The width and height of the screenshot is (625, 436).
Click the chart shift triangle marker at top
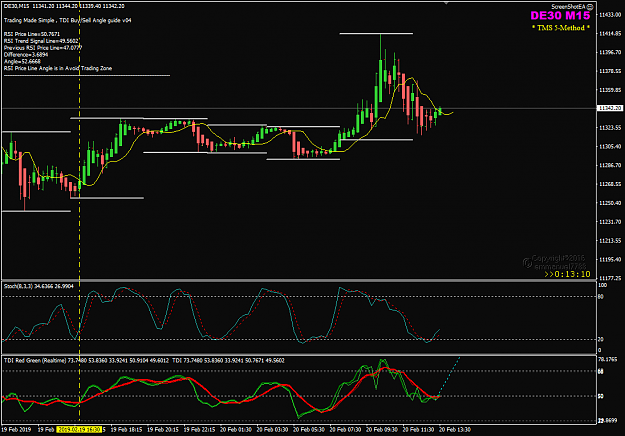click(446, 3)
